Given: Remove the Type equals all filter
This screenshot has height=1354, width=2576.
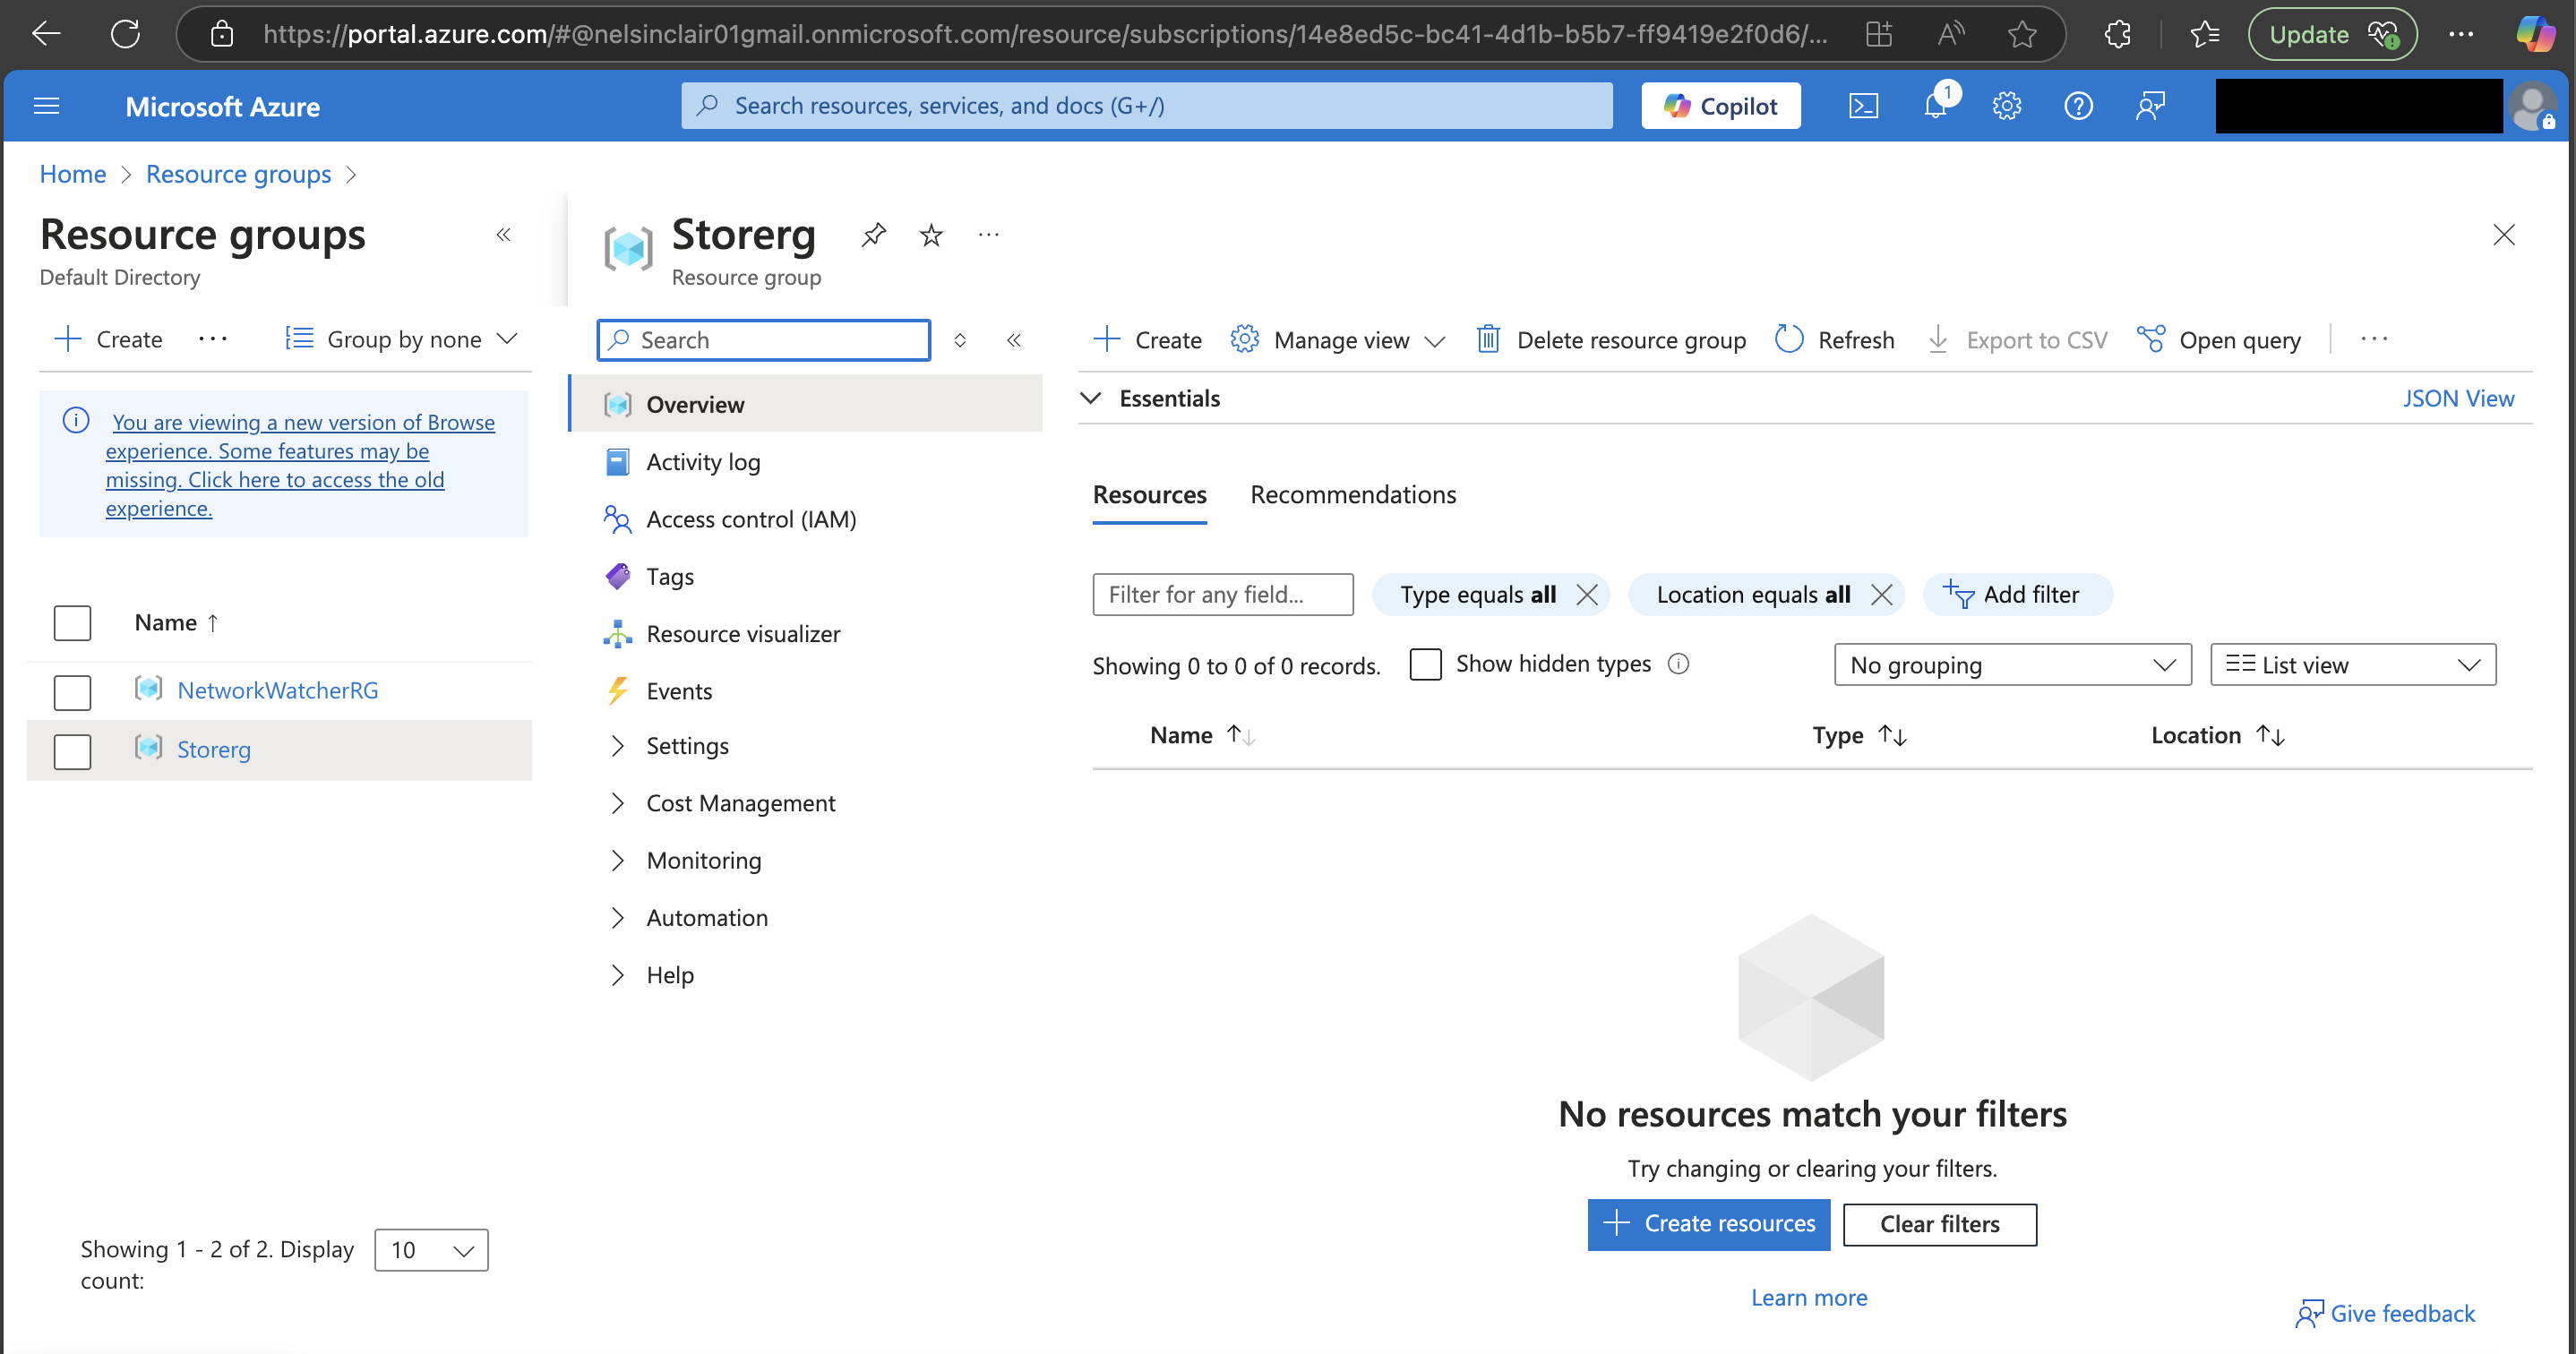Looking at the screenshot, I should (x=1587, y=595).
